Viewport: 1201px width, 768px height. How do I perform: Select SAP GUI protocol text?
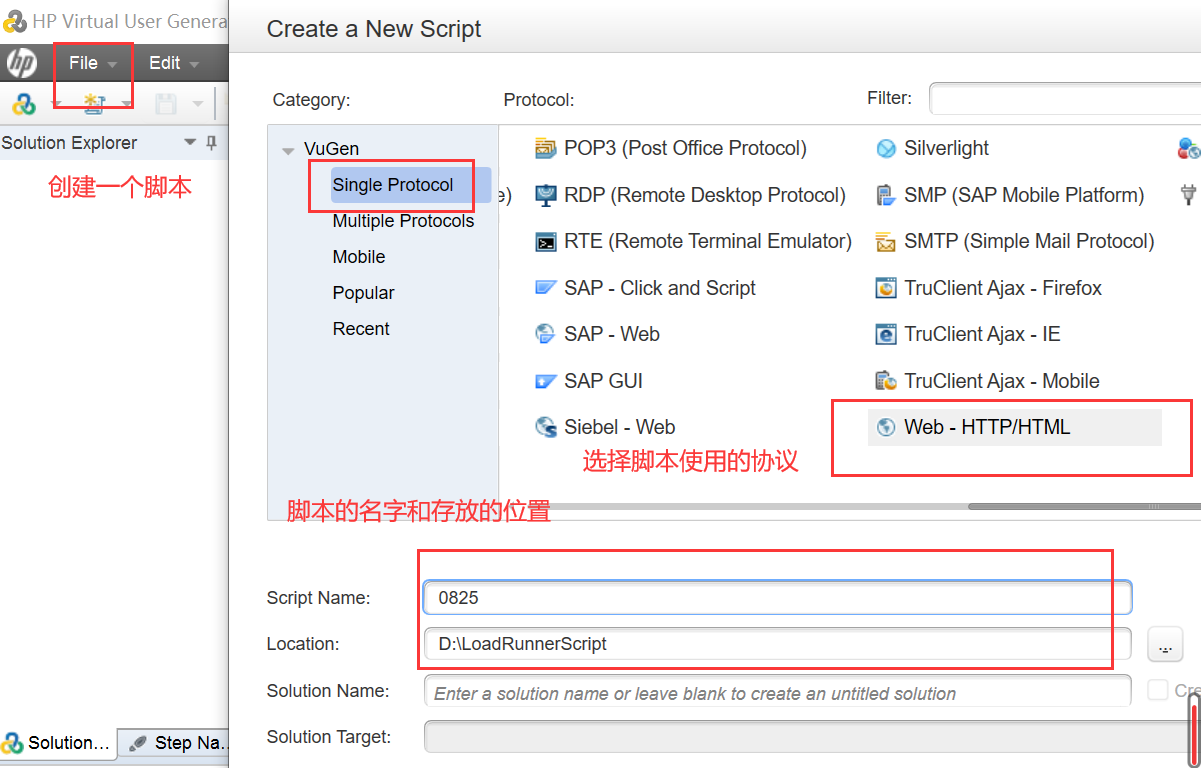[604, 381]
